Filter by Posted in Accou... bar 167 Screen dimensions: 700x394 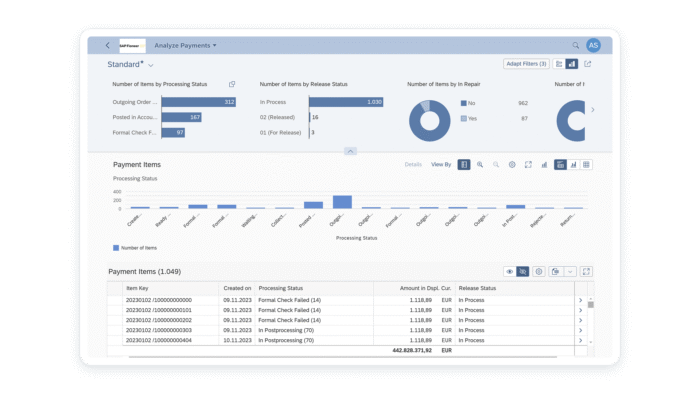click(x=182, y=117)
